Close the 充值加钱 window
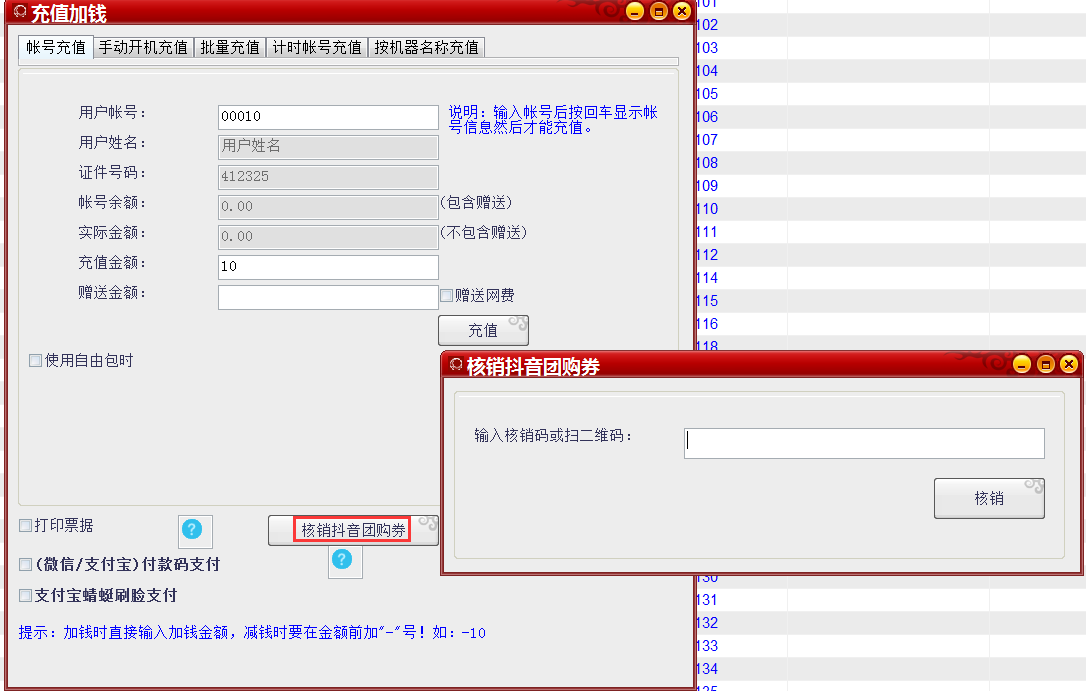 point(682,12)
